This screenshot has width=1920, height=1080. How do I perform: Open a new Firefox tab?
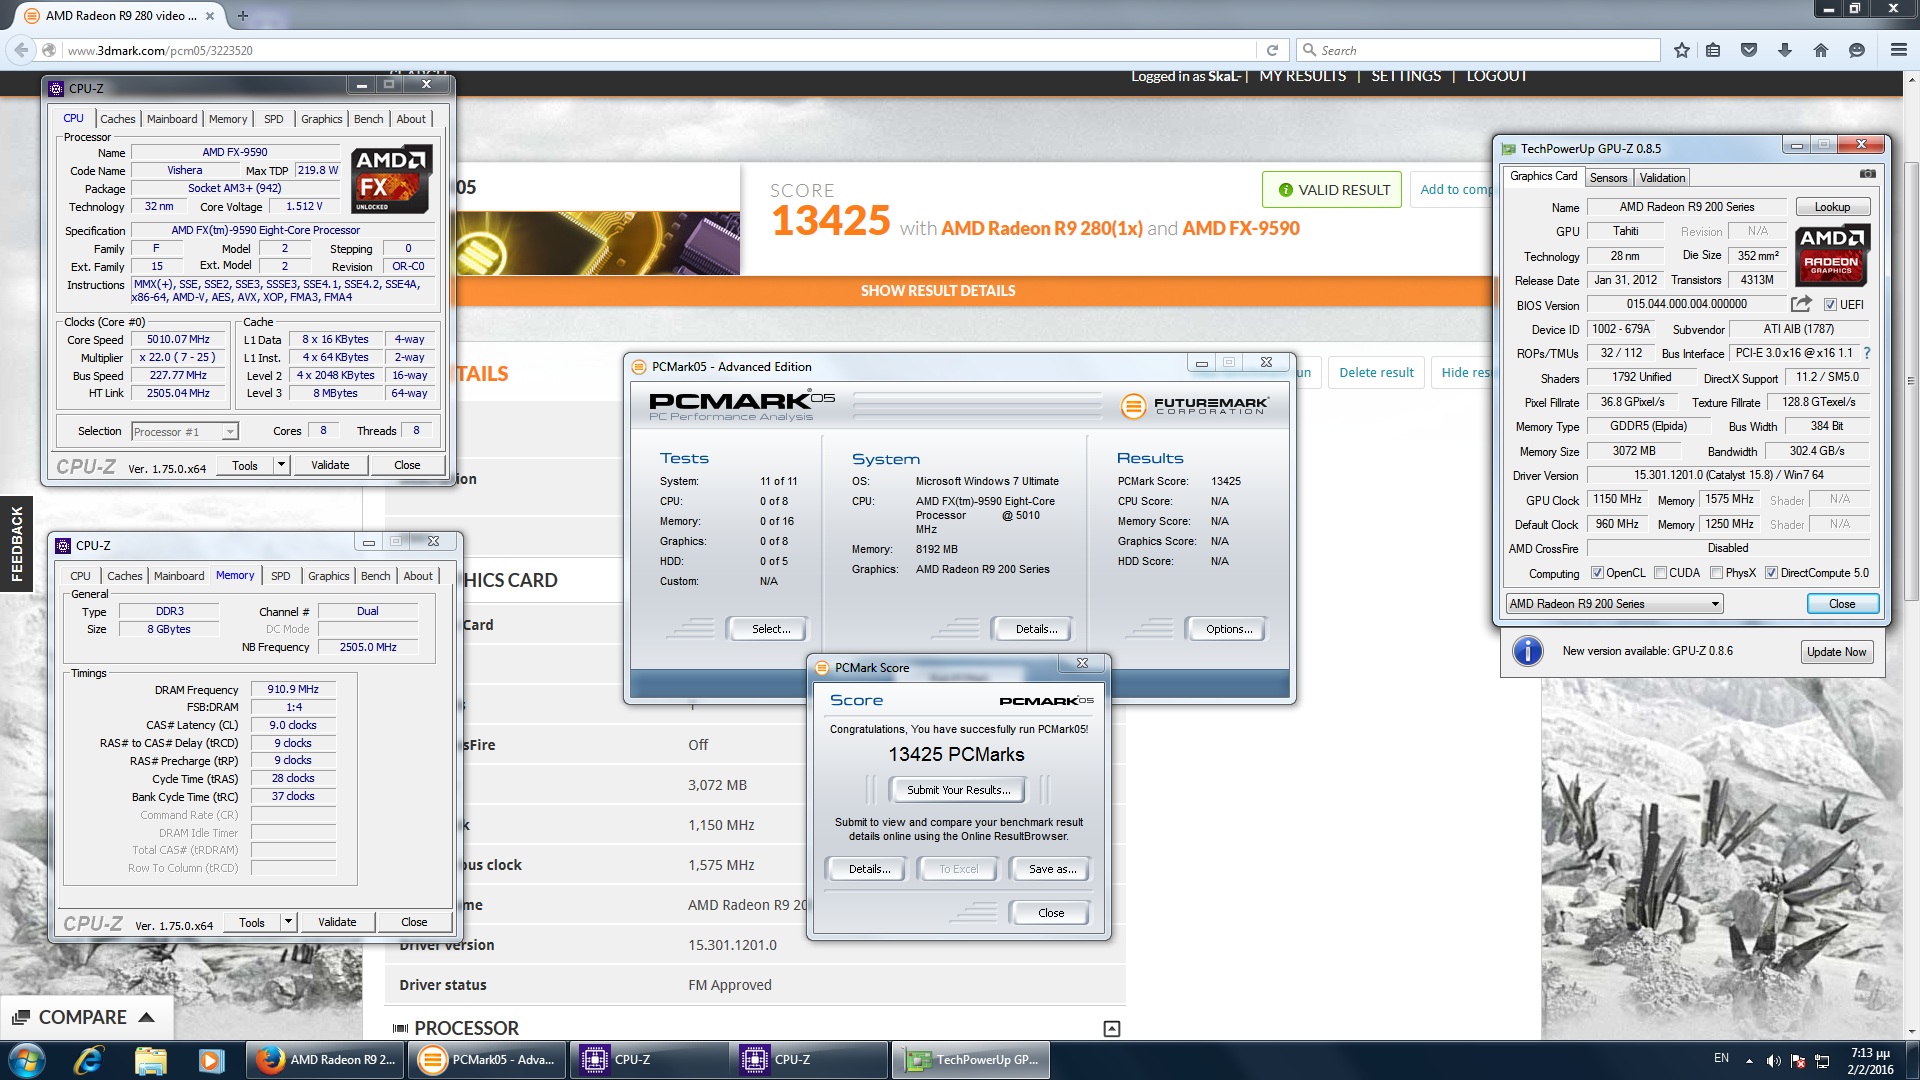click(242, 16)
